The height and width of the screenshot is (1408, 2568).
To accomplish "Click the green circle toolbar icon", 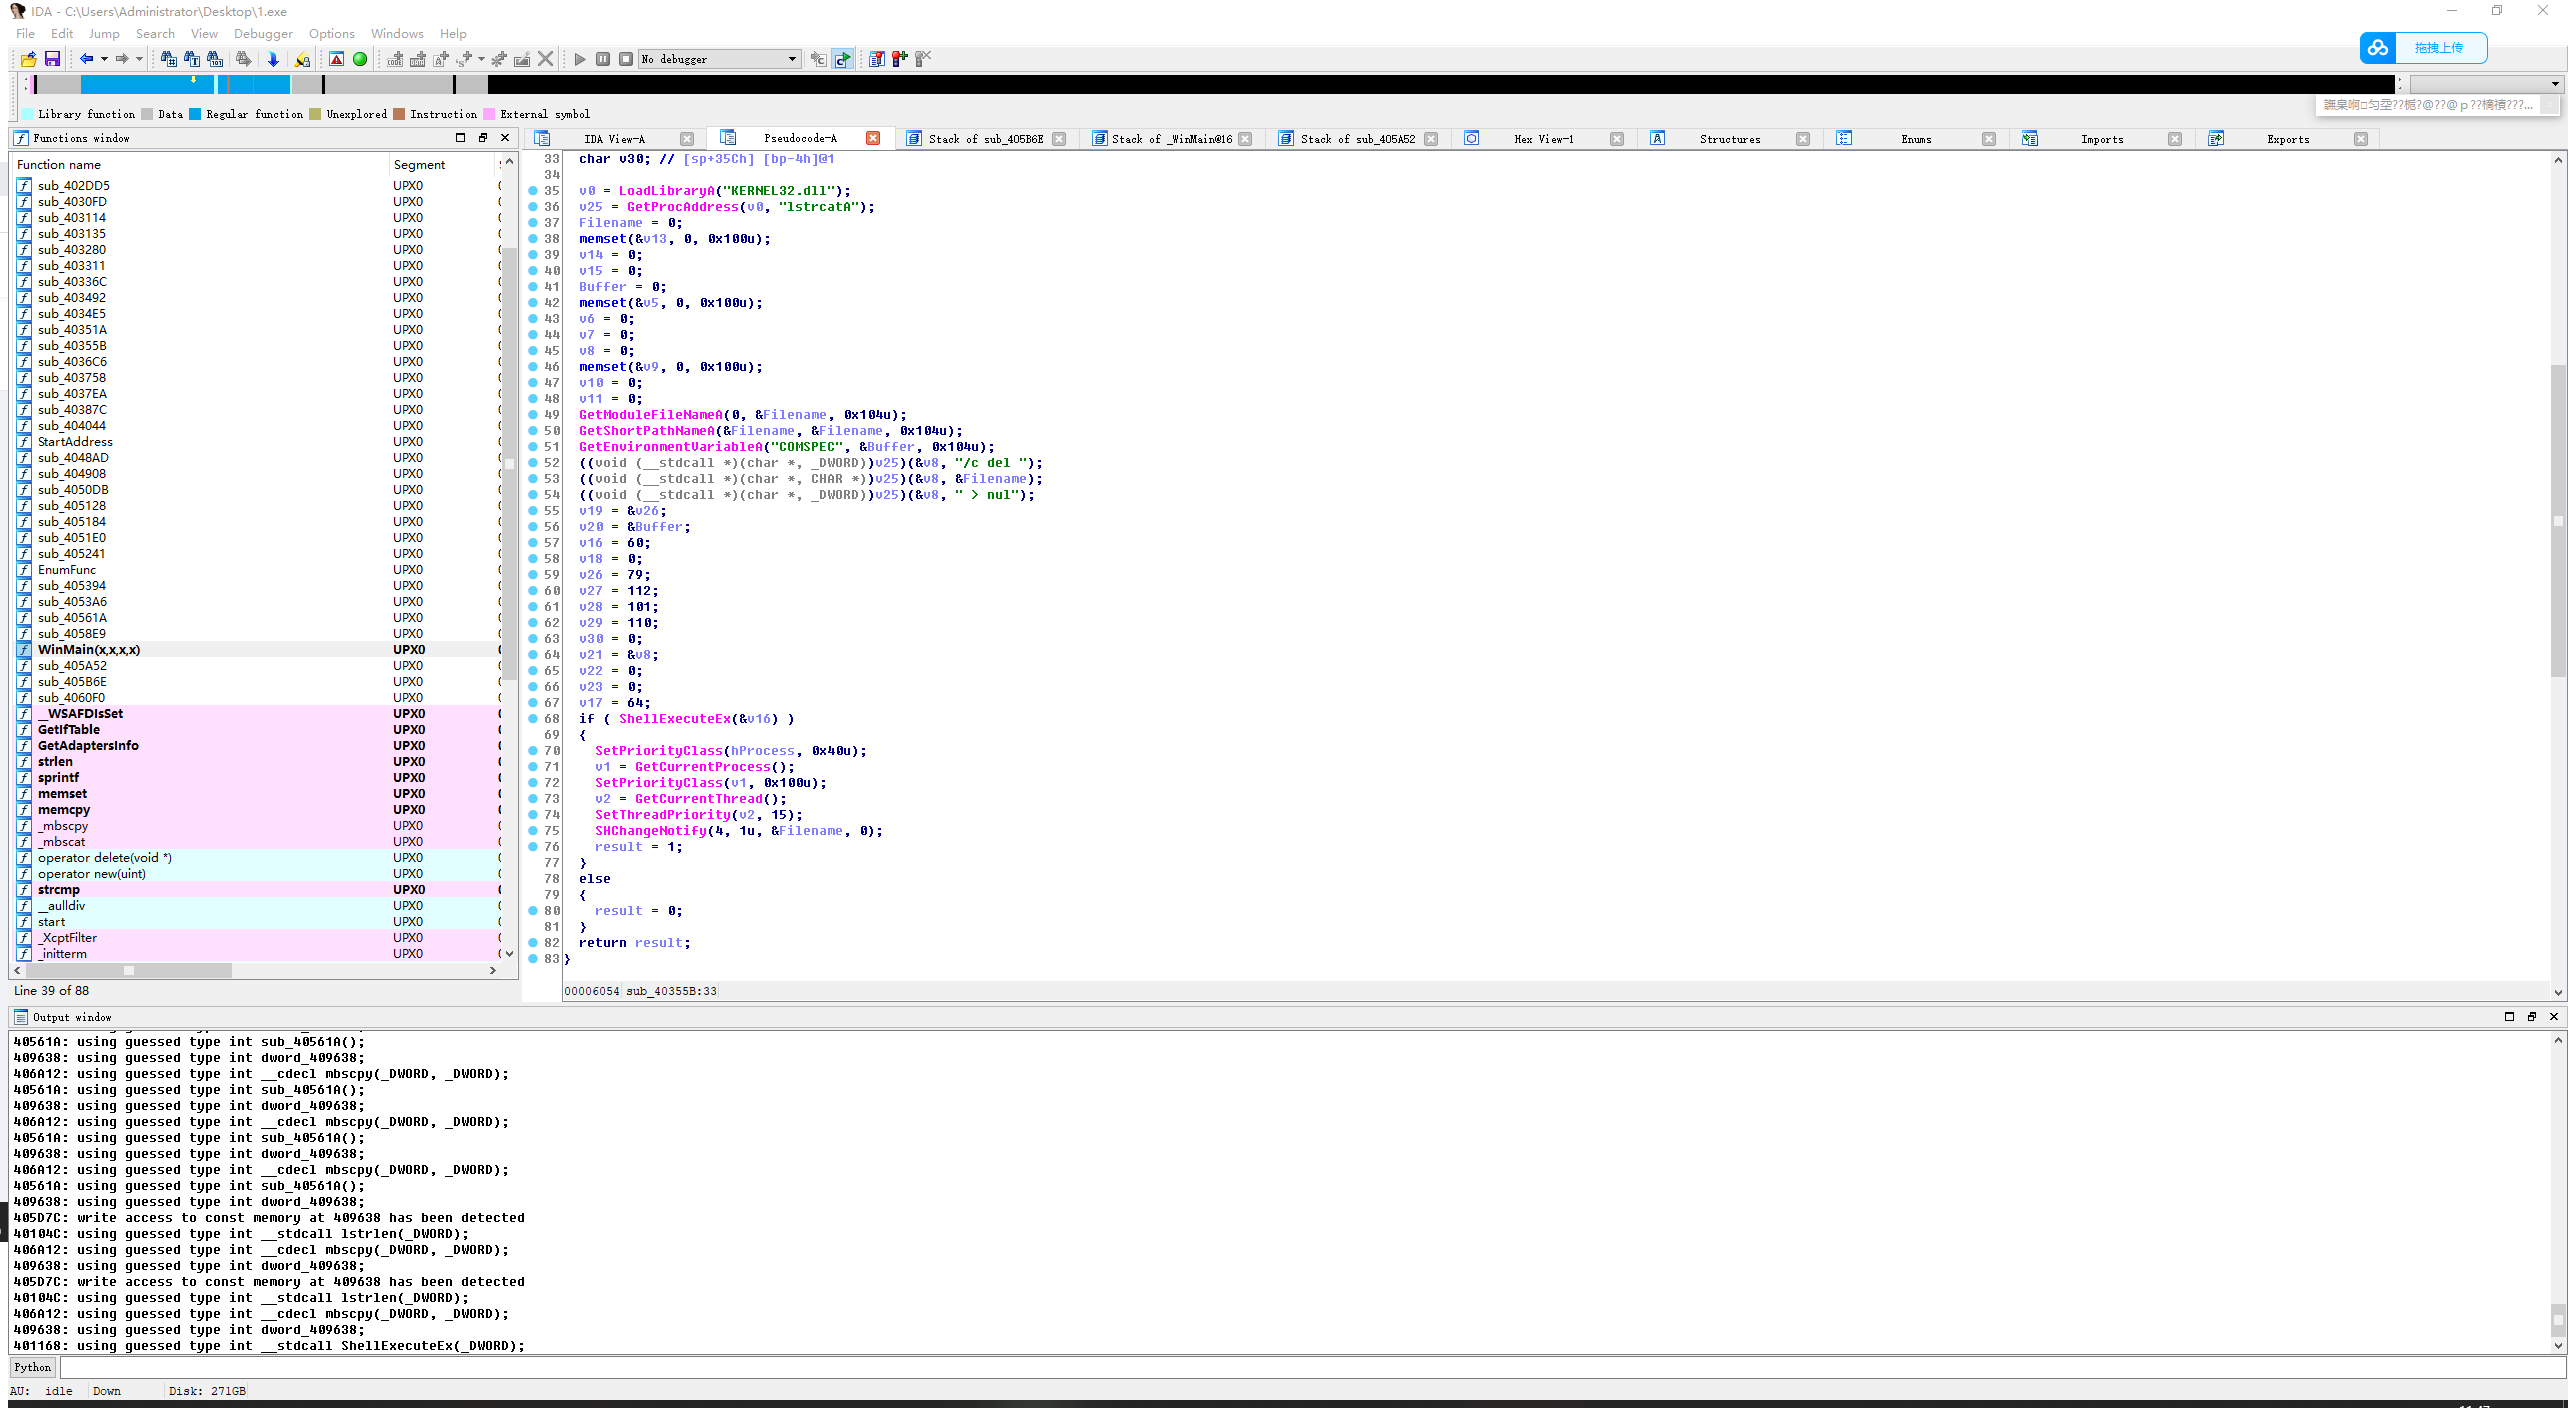I will [x=360, y=59].
